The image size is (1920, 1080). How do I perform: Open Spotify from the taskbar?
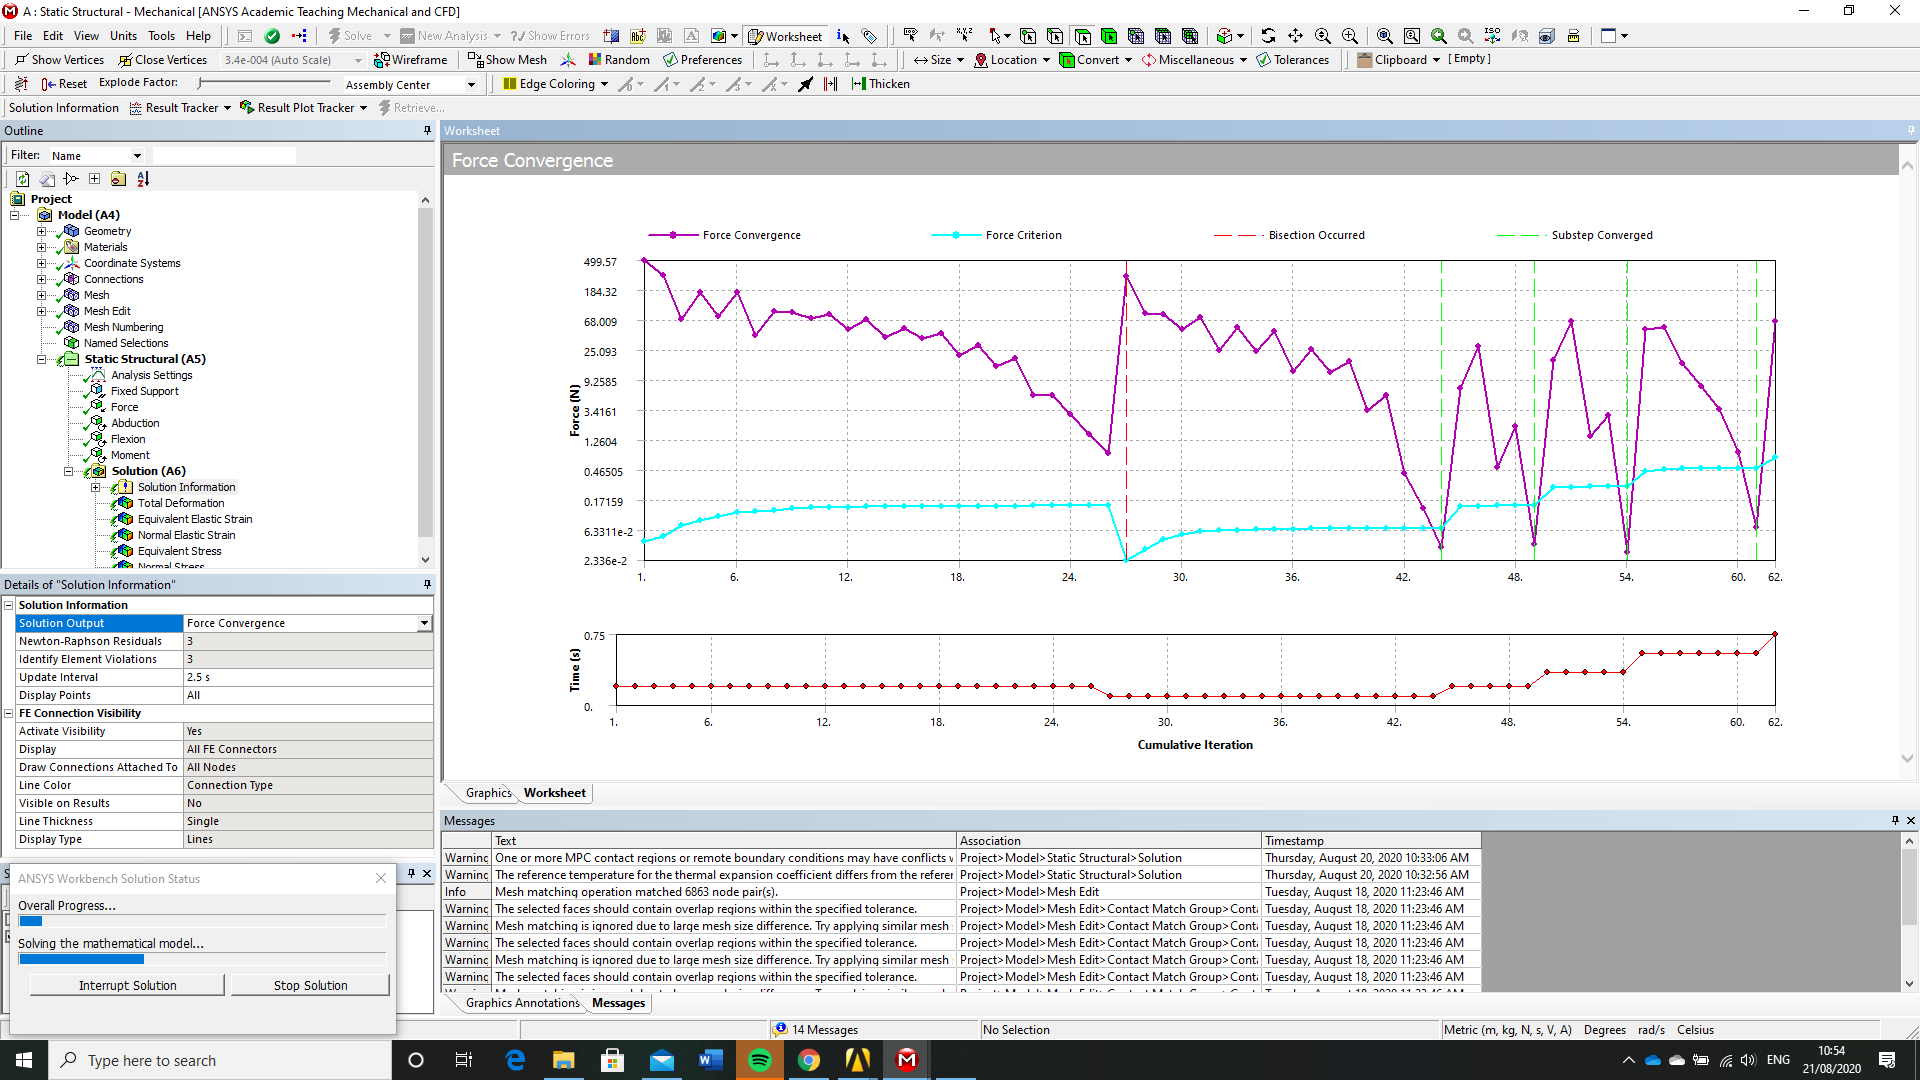[x=759, y=1060]
